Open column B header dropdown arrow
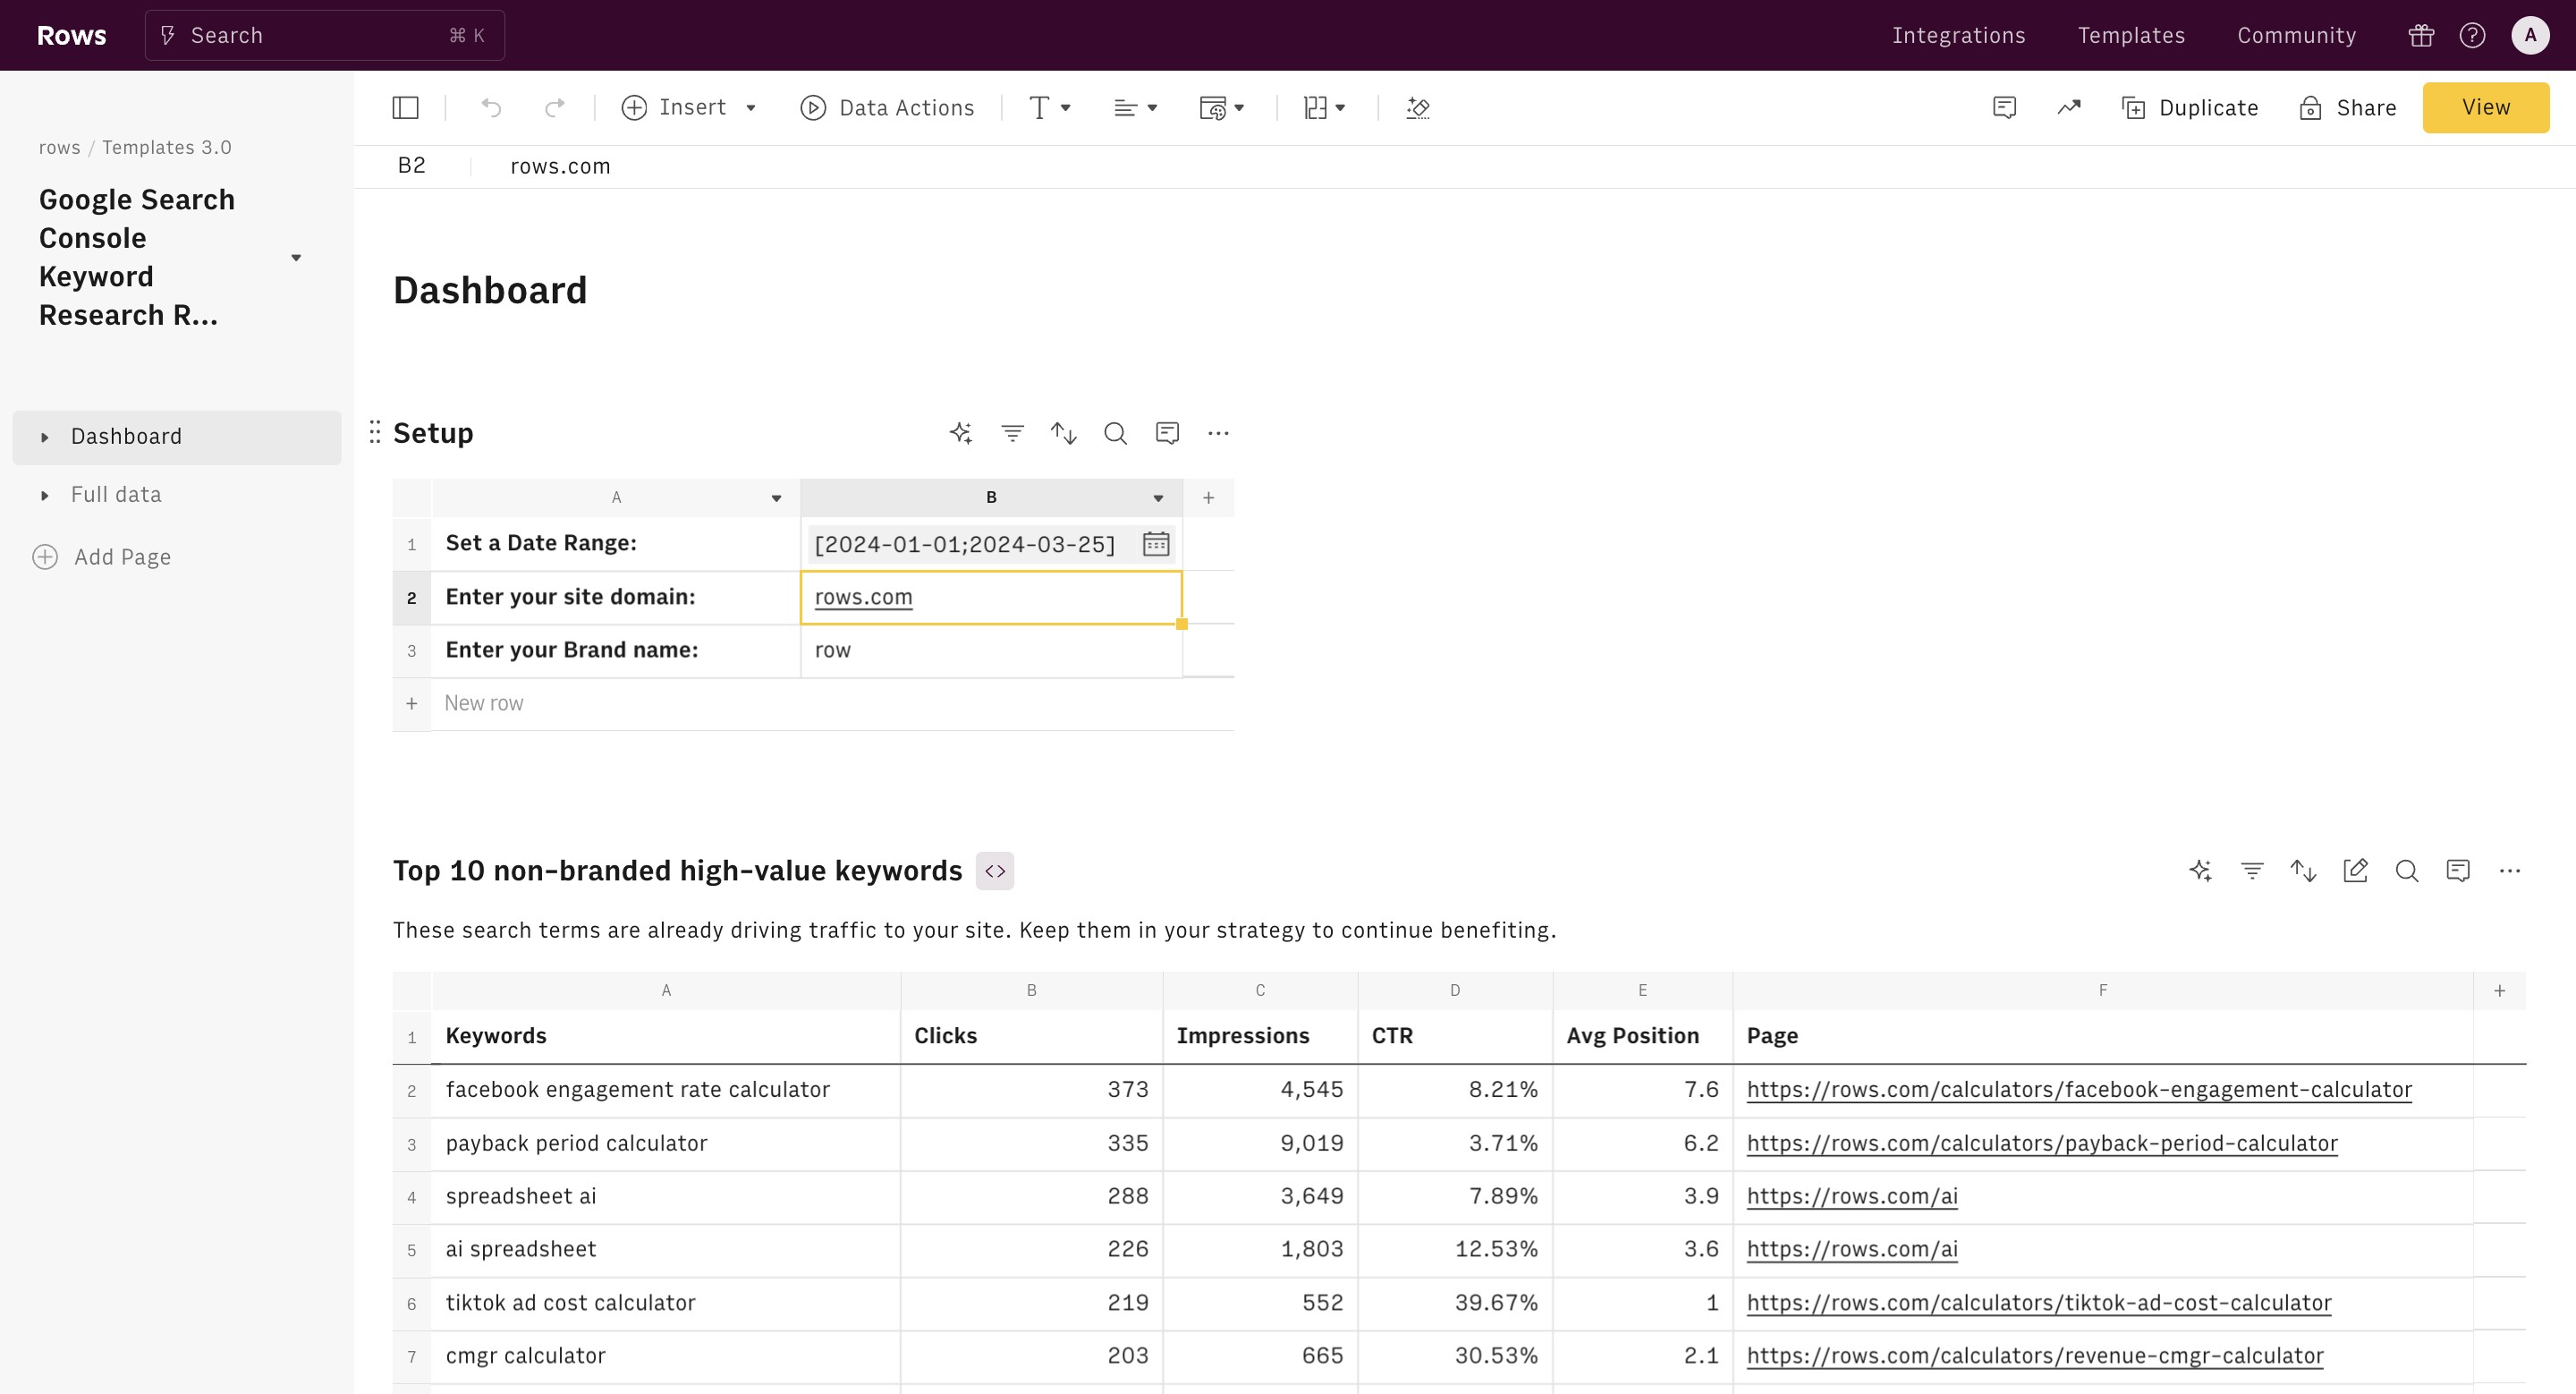 (1158, 498)
